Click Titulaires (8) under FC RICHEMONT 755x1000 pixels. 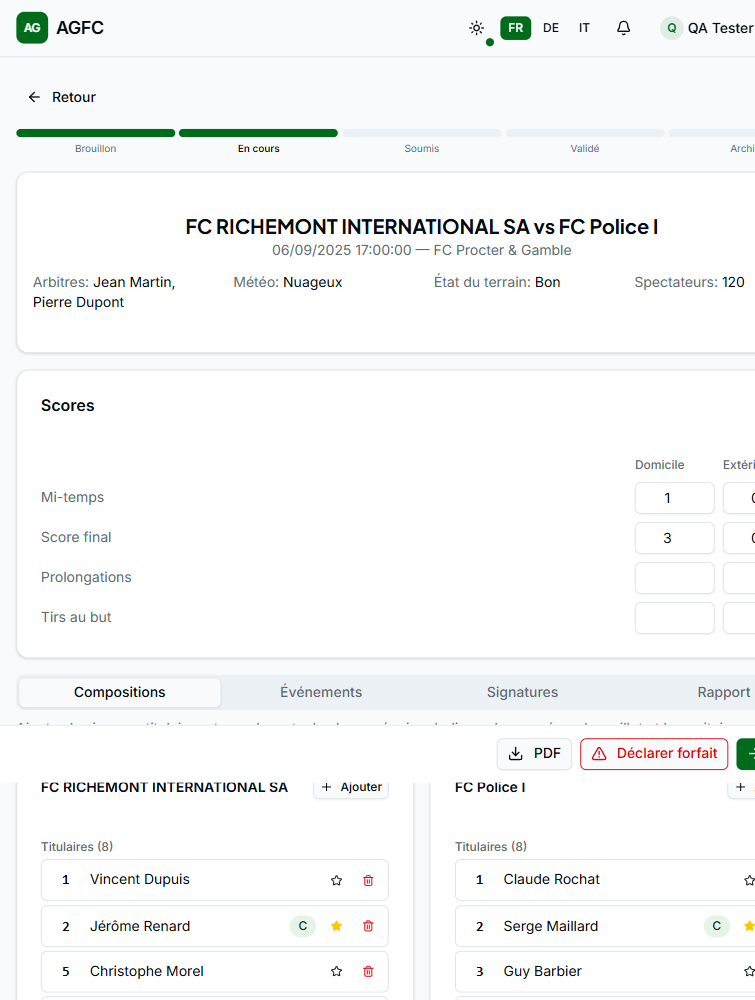(77, 846)
